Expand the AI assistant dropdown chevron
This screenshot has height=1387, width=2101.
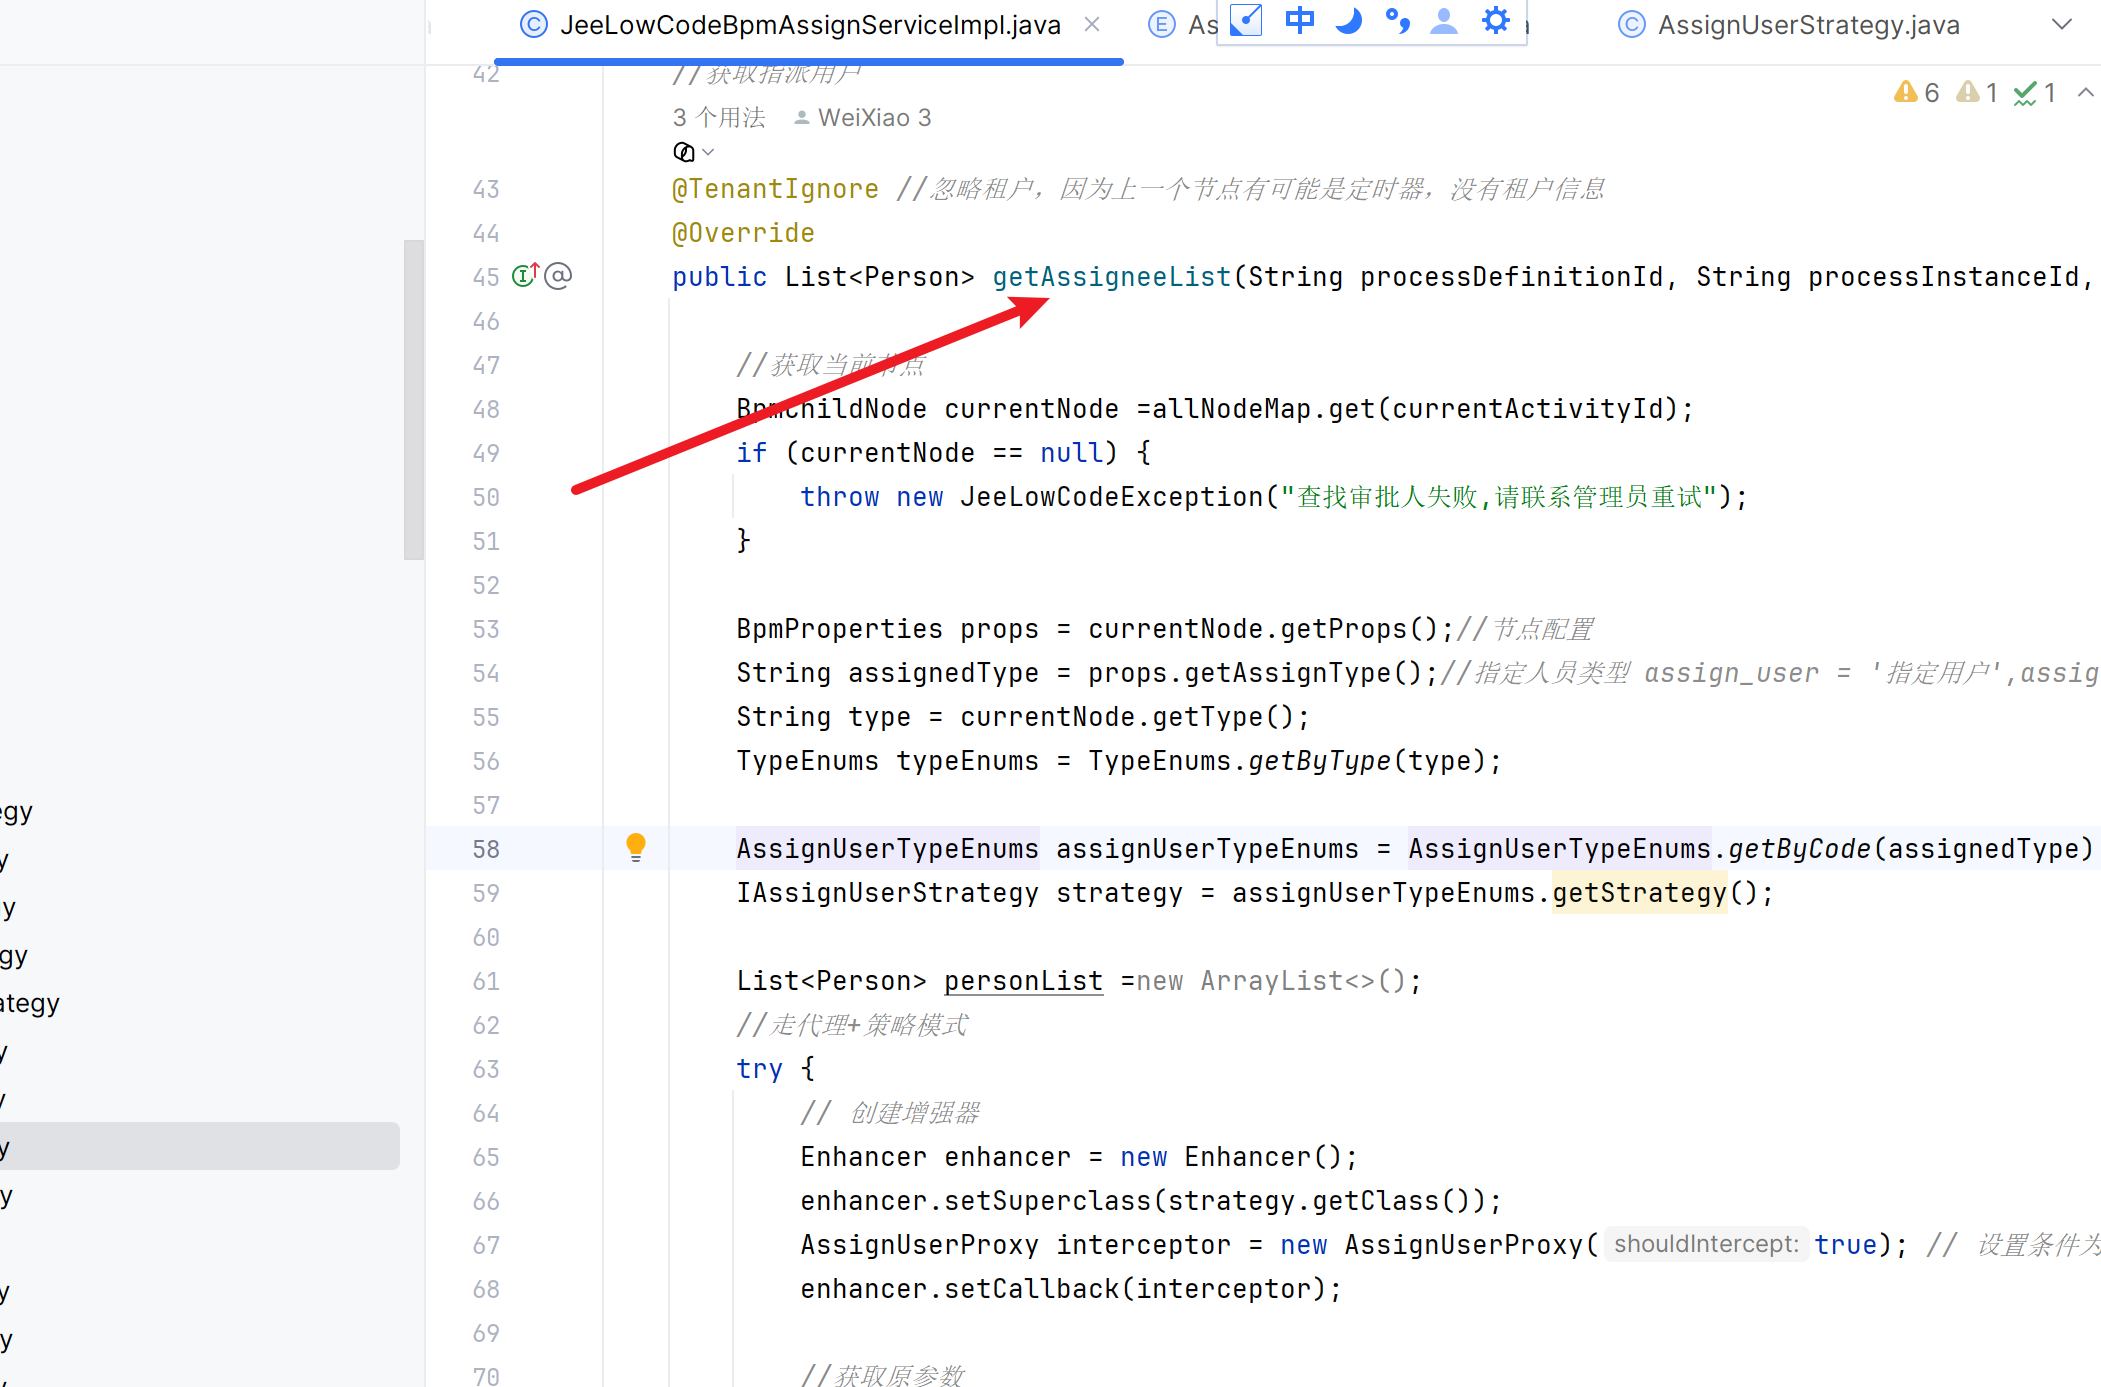(708, 152)
